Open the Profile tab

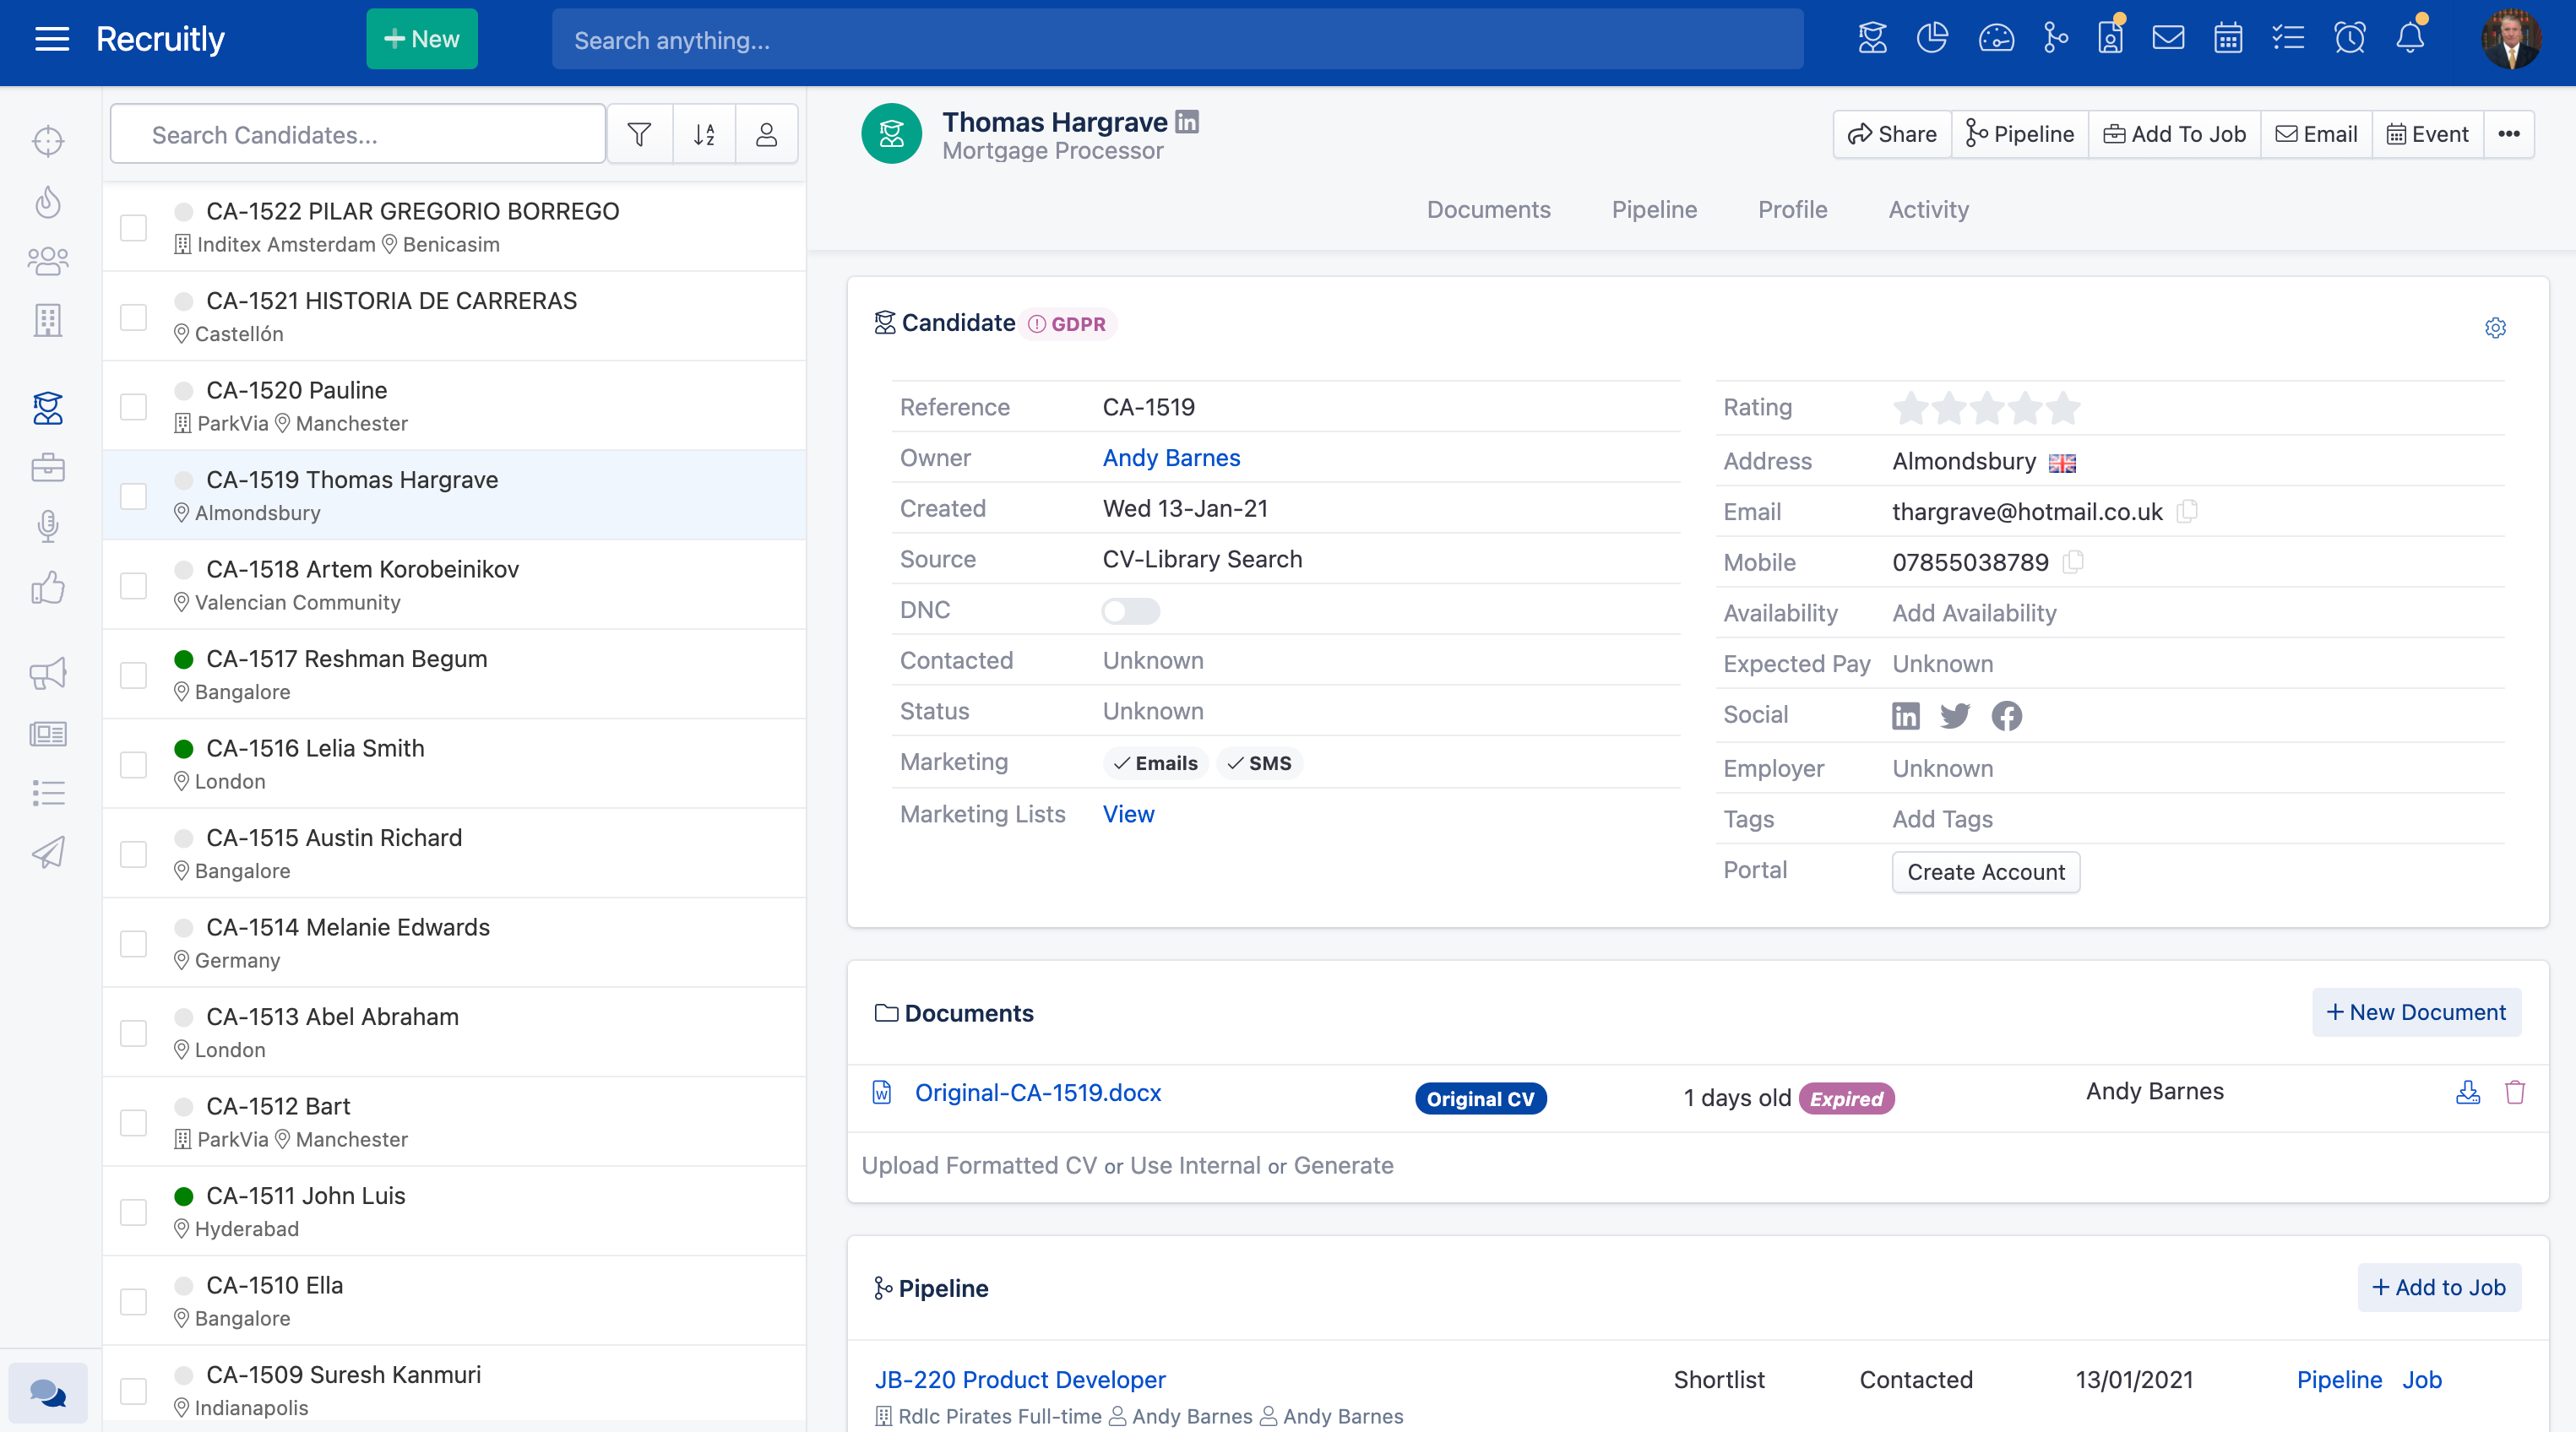(x=1792, y=209)
